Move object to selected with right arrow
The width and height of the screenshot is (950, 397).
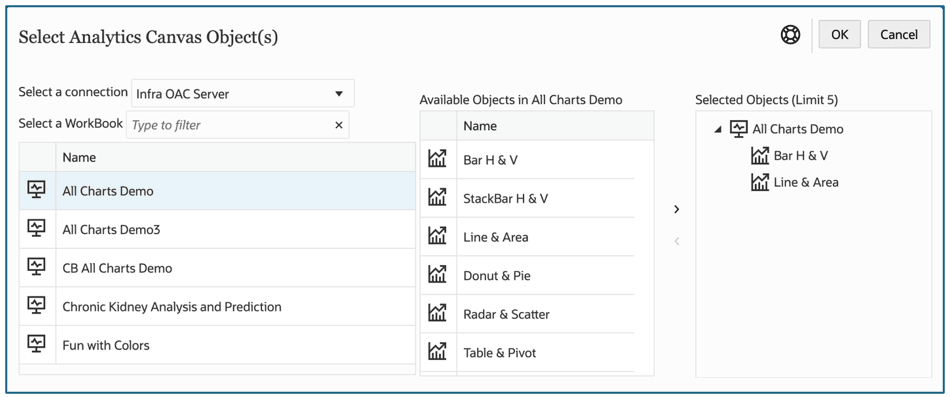pyautogui.click(x=677, y=209)
